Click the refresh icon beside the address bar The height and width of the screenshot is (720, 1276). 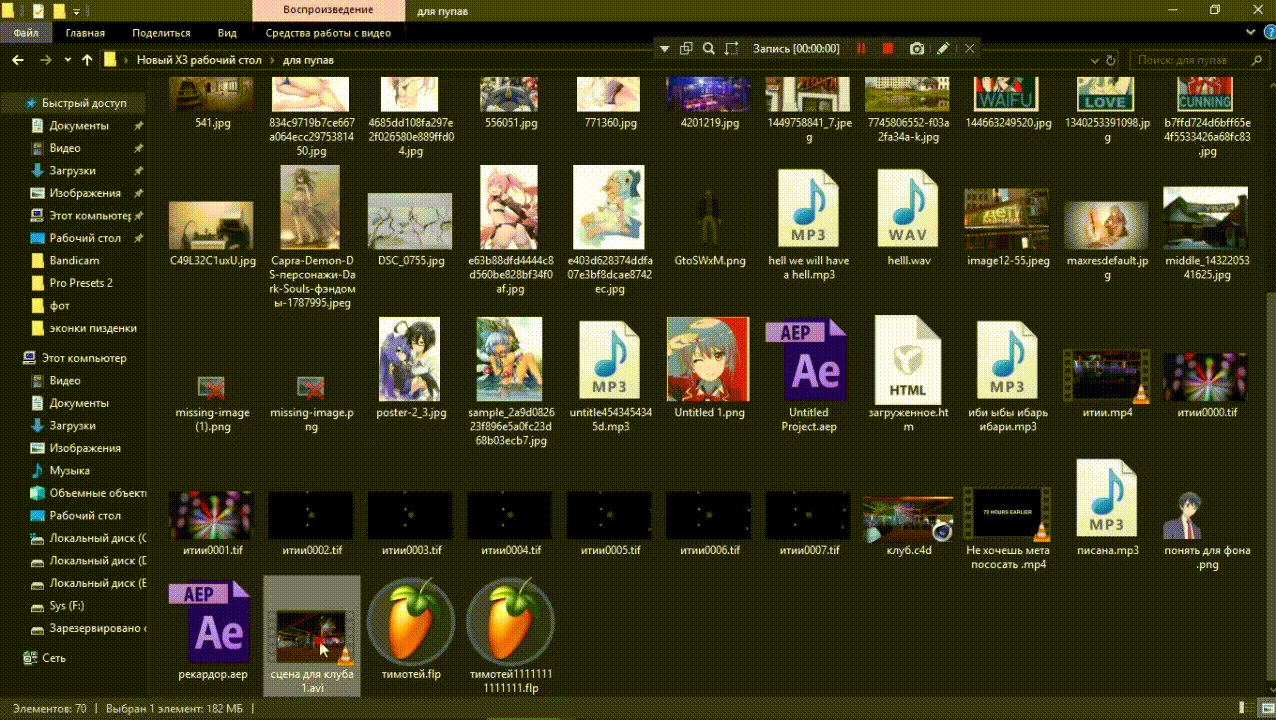coord(1110,60)
